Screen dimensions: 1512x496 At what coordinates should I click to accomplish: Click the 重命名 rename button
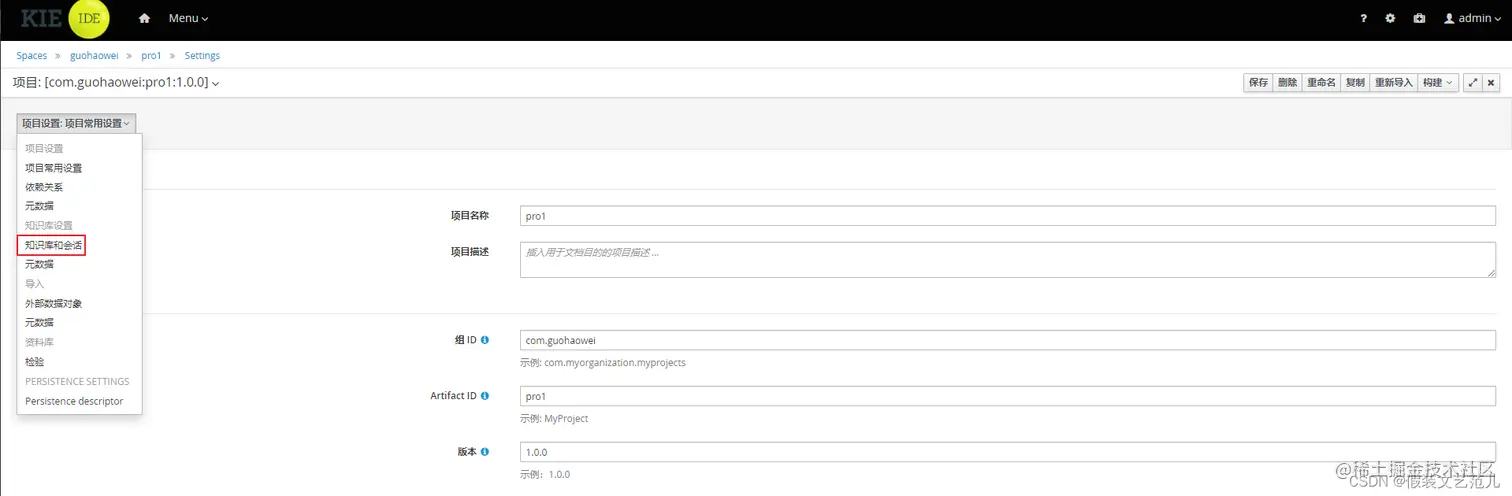[x=1321, y=83]
